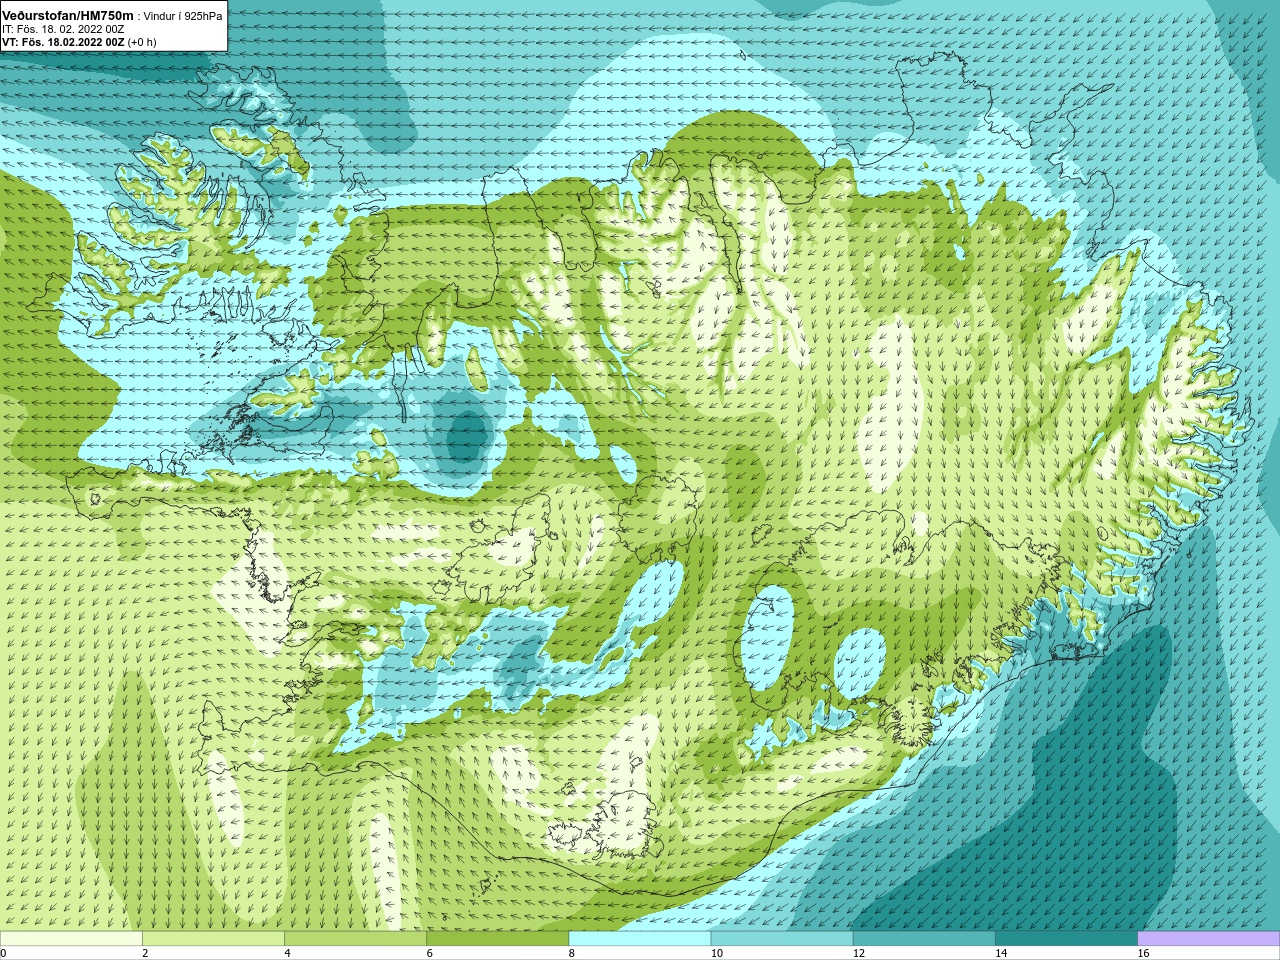Click the 'Vindur í 925hPa' label
The width and height of the screenshot is (1280, 960).
[183, 16]
